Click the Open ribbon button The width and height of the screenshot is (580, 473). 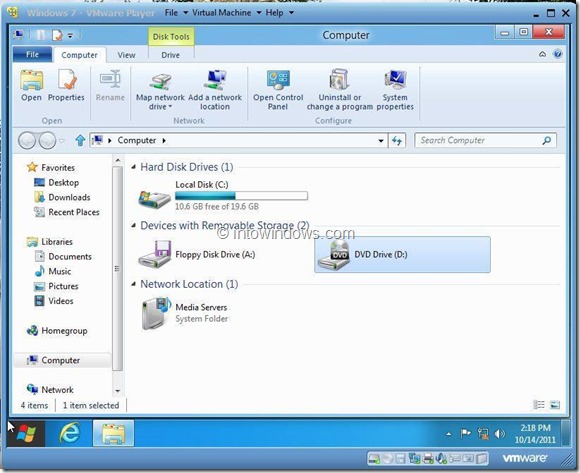[31, 85]
